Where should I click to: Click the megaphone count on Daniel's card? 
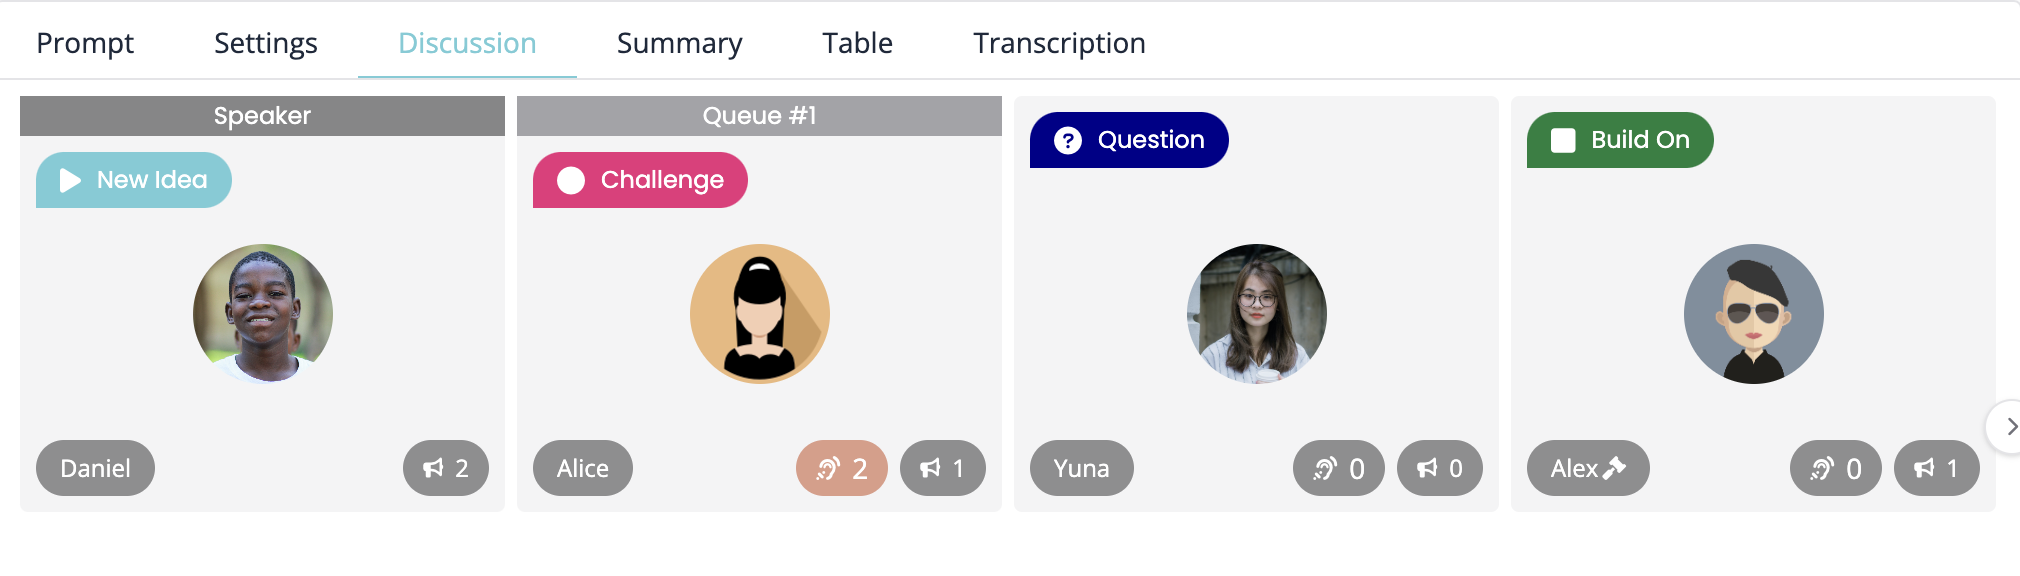[445, 468]
